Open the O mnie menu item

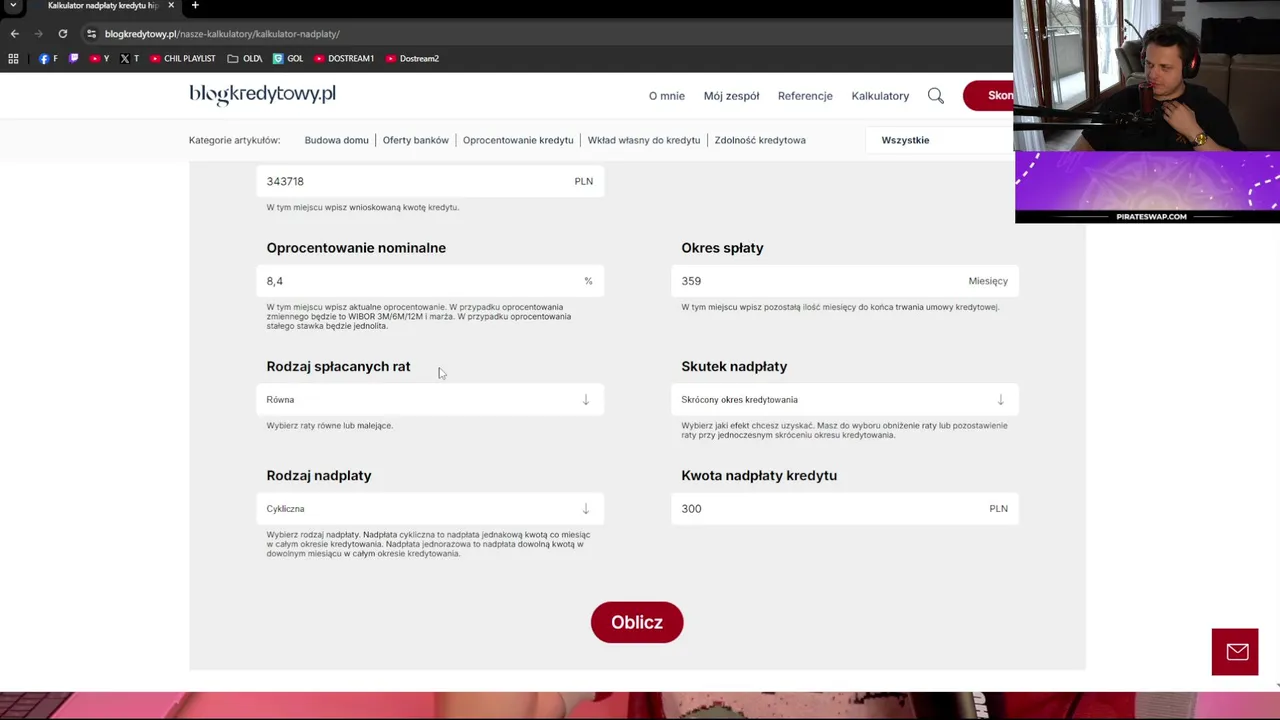(666, 96)
